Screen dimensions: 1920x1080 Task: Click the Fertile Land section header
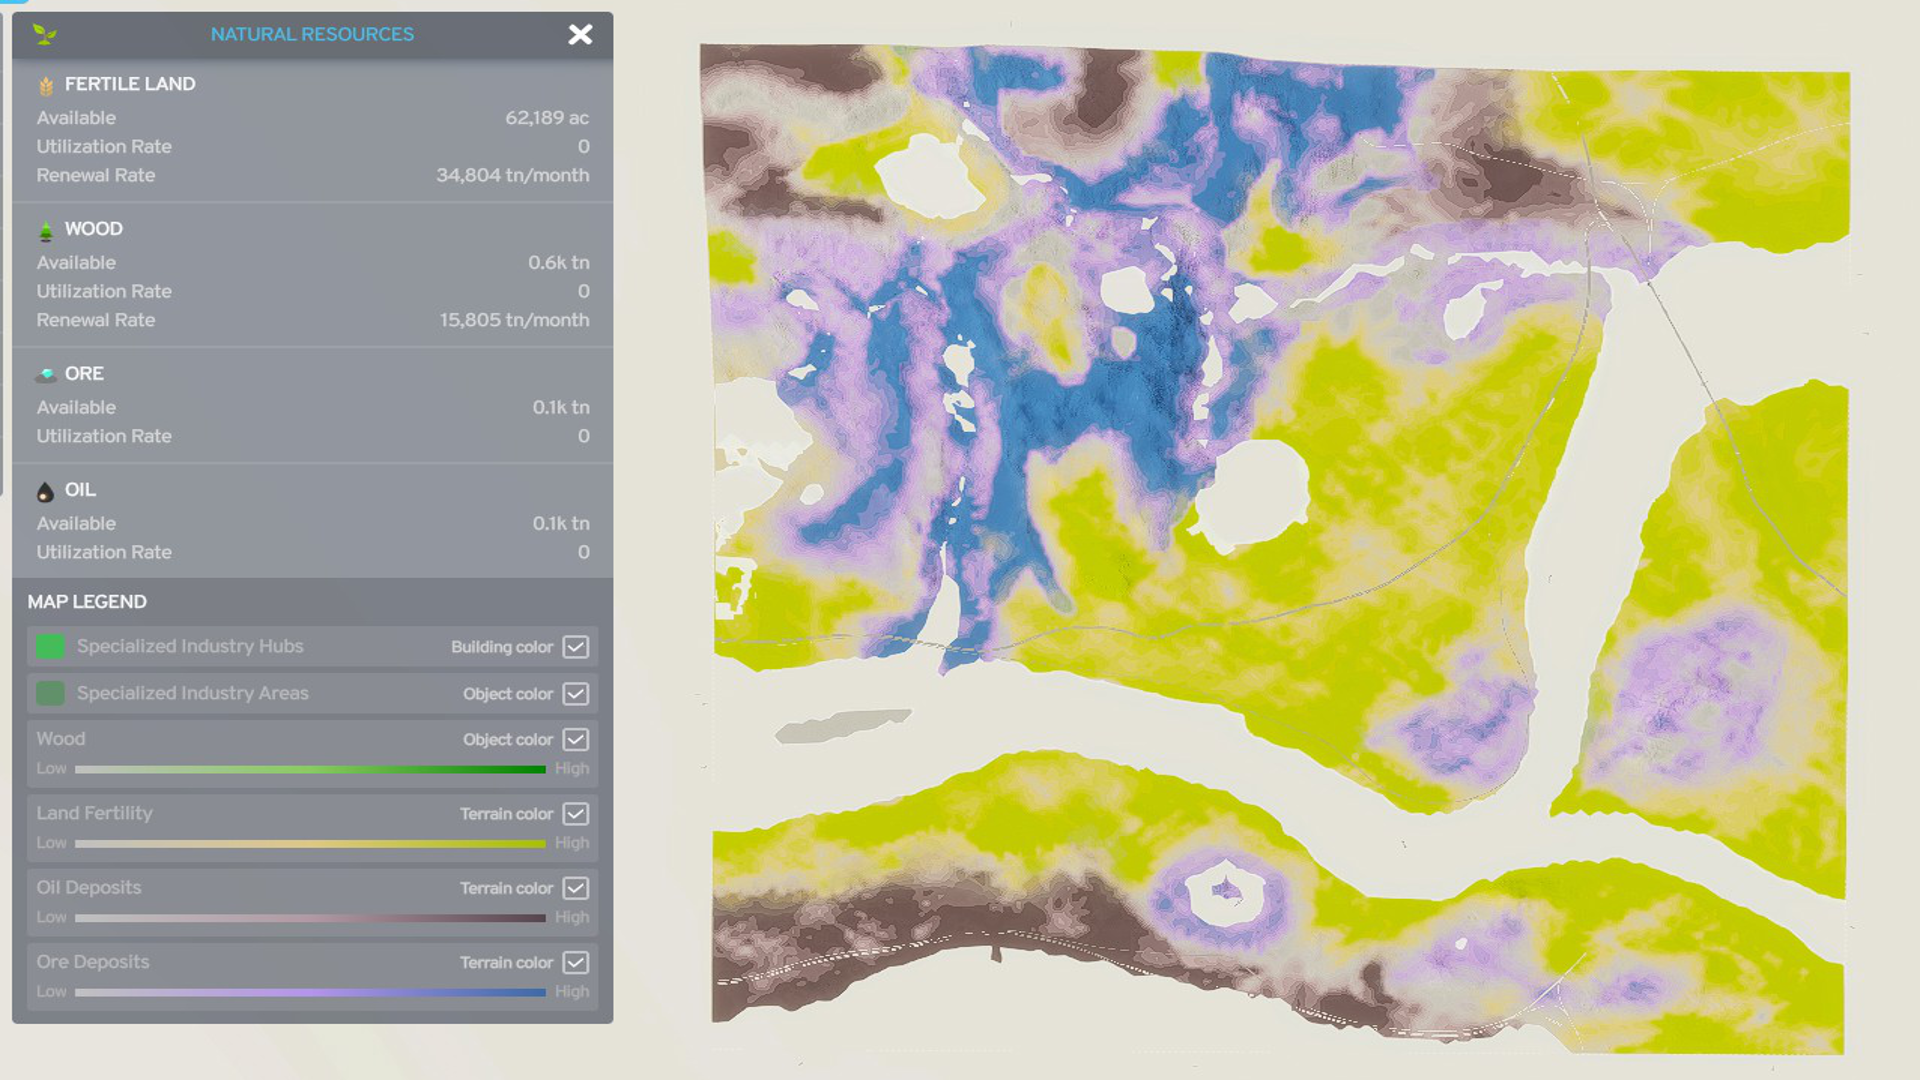[x=130, y=84]
